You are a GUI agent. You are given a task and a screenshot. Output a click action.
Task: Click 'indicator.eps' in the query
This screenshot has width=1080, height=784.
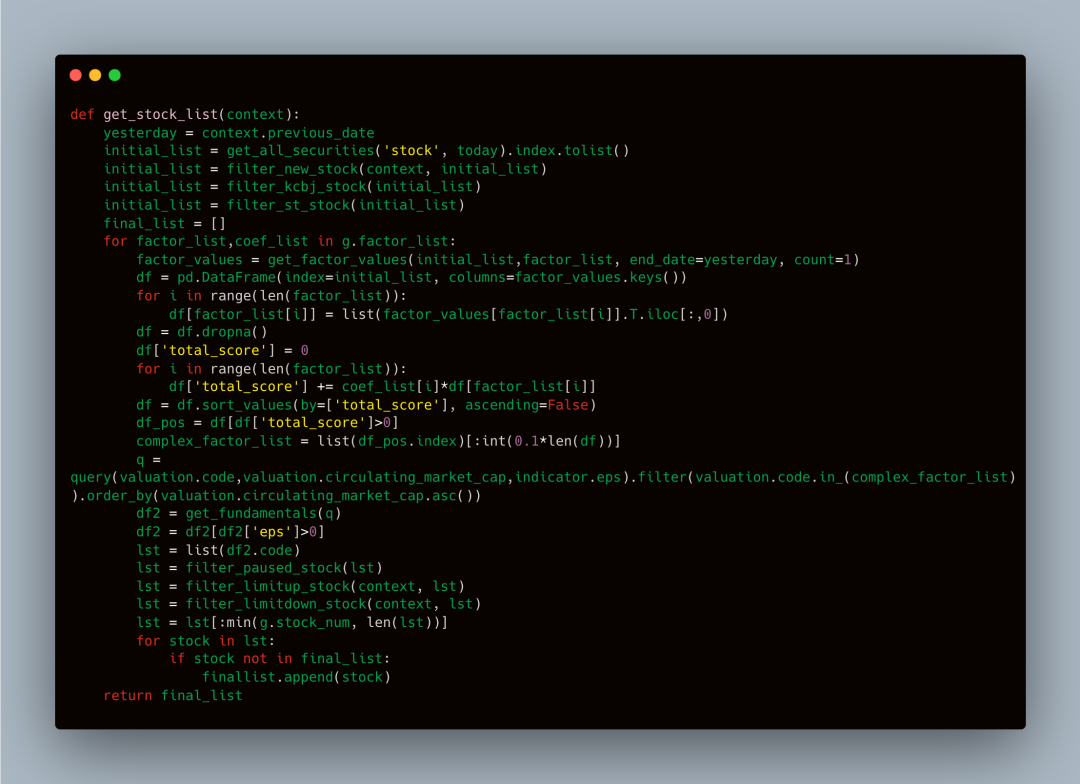[x=568, y=477]
